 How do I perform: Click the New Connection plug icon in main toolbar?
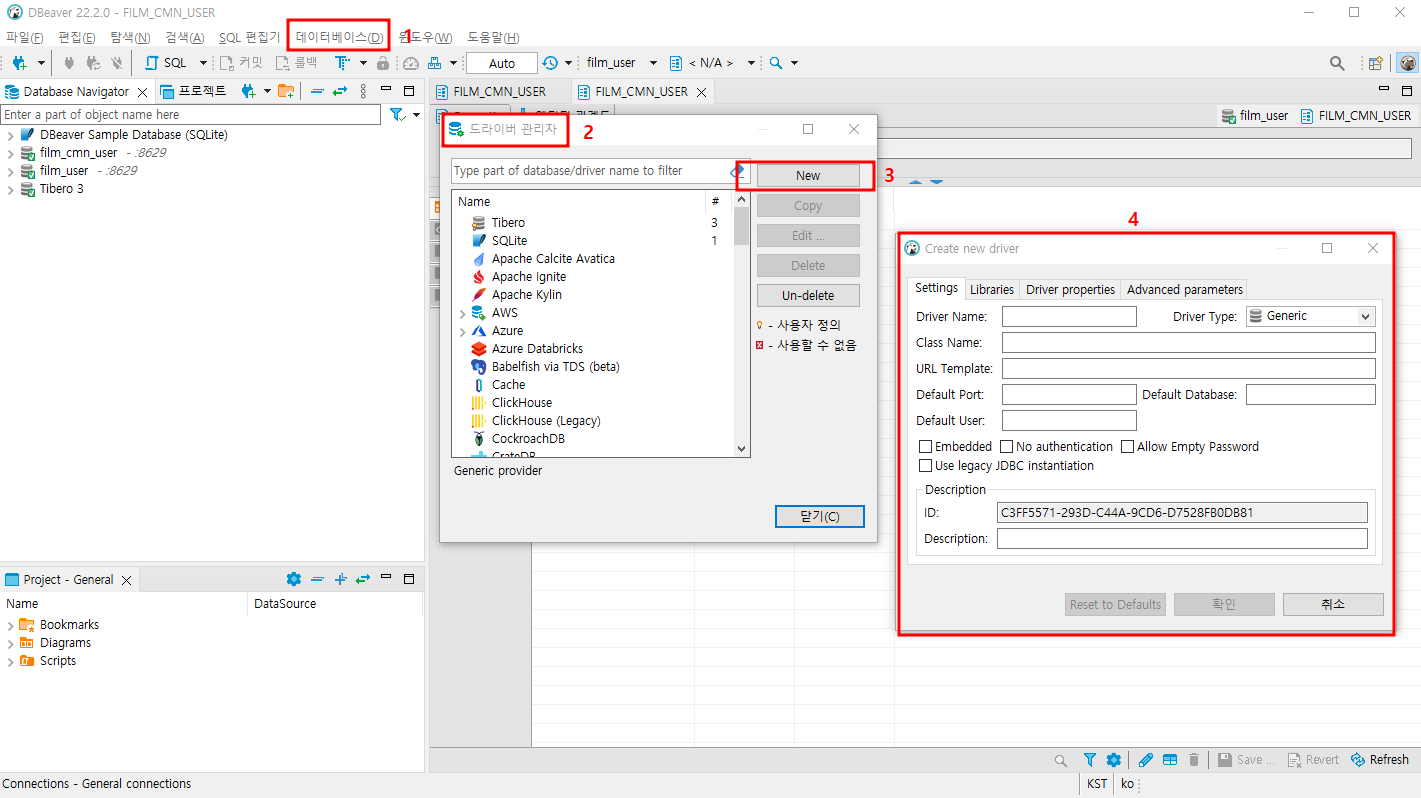(19, 63)
